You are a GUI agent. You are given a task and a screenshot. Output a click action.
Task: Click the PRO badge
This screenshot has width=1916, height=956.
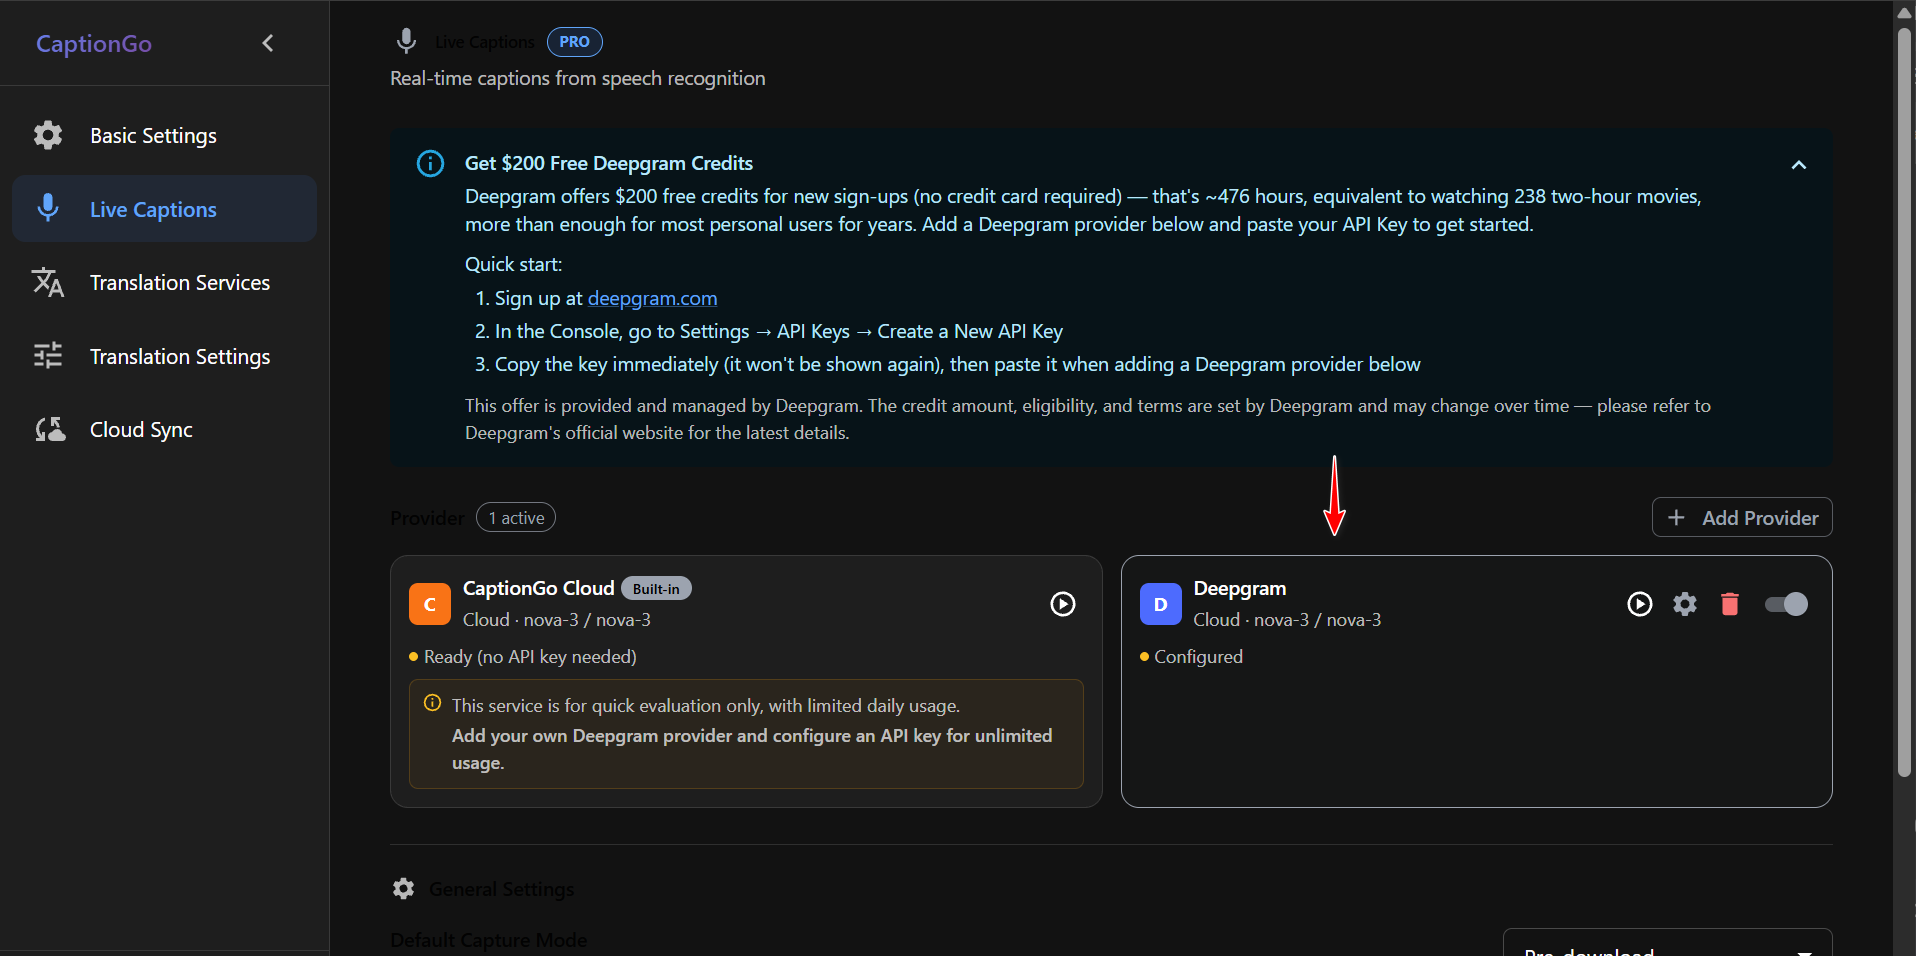pyautogui.click(x=574, y=42)
